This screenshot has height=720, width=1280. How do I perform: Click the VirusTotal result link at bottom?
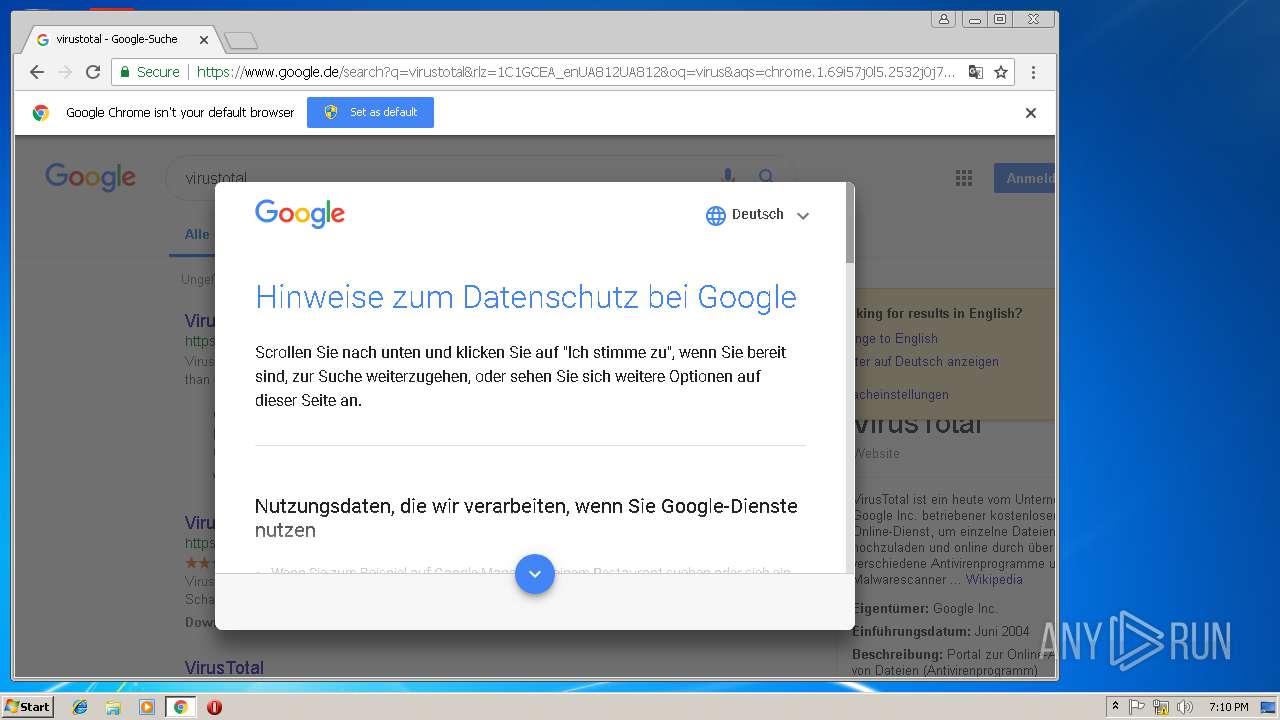point(224,667)
